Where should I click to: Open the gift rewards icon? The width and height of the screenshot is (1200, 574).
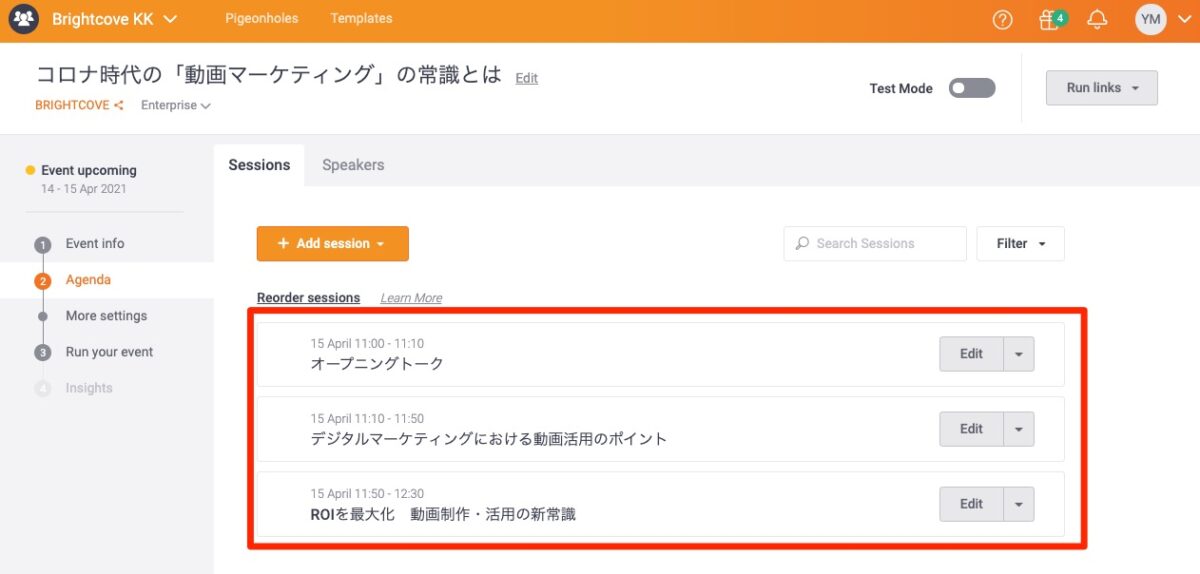point(1049,20)
